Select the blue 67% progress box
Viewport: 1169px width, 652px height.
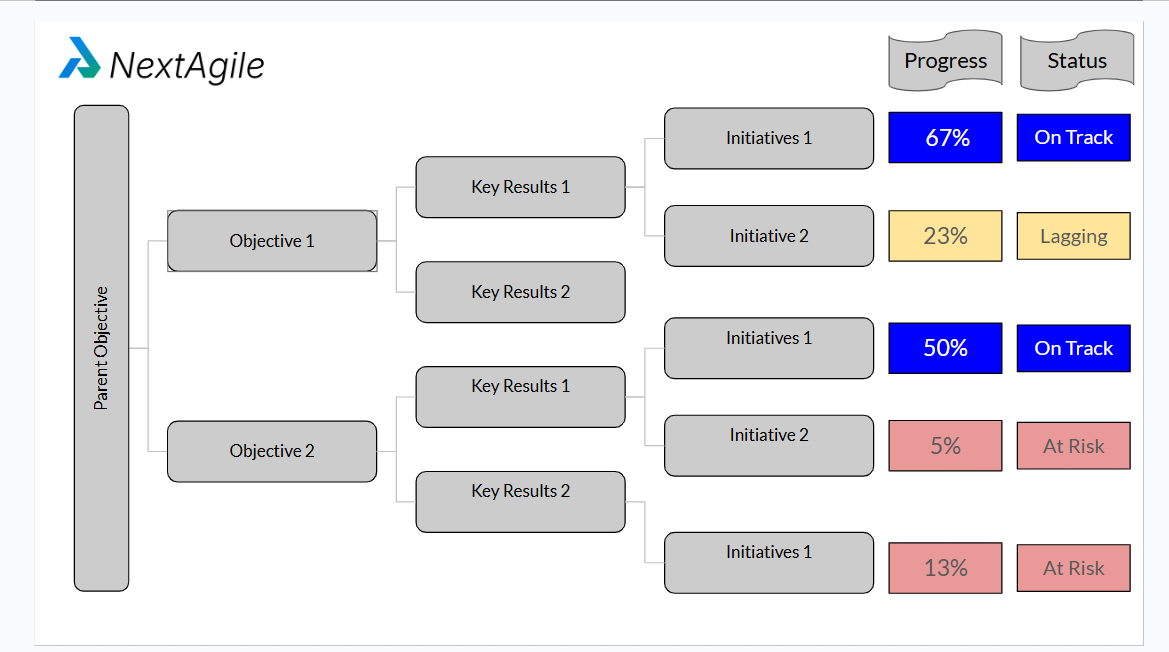coord(945,138)
